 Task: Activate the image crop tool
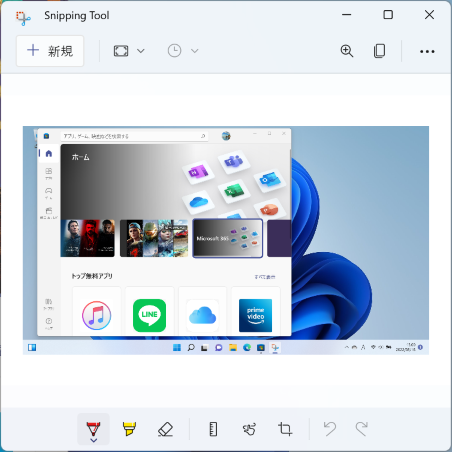click(285, 429)
